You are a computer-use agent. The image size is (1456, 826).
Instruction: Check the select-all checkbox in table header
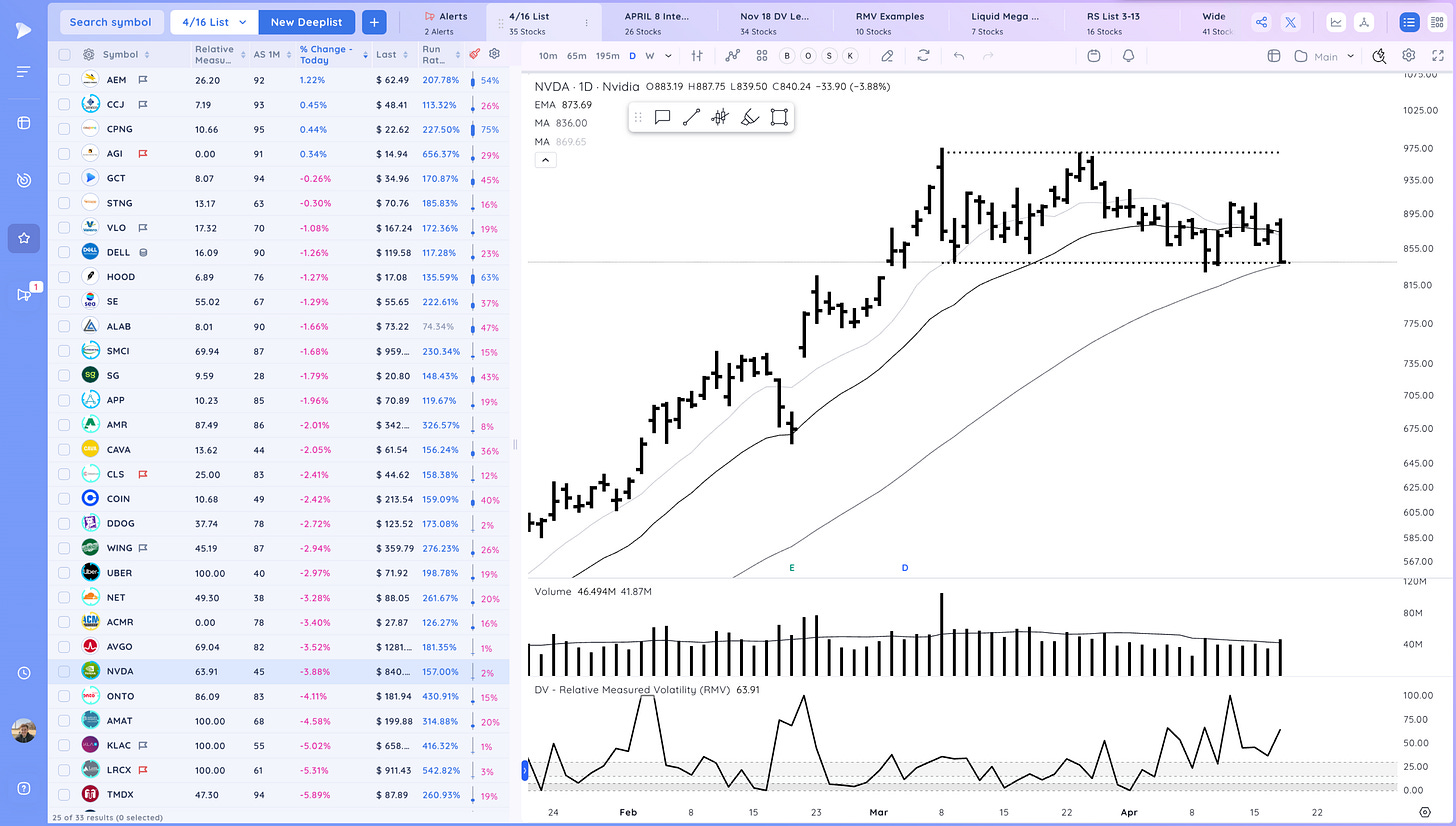[x=64, y=55]
